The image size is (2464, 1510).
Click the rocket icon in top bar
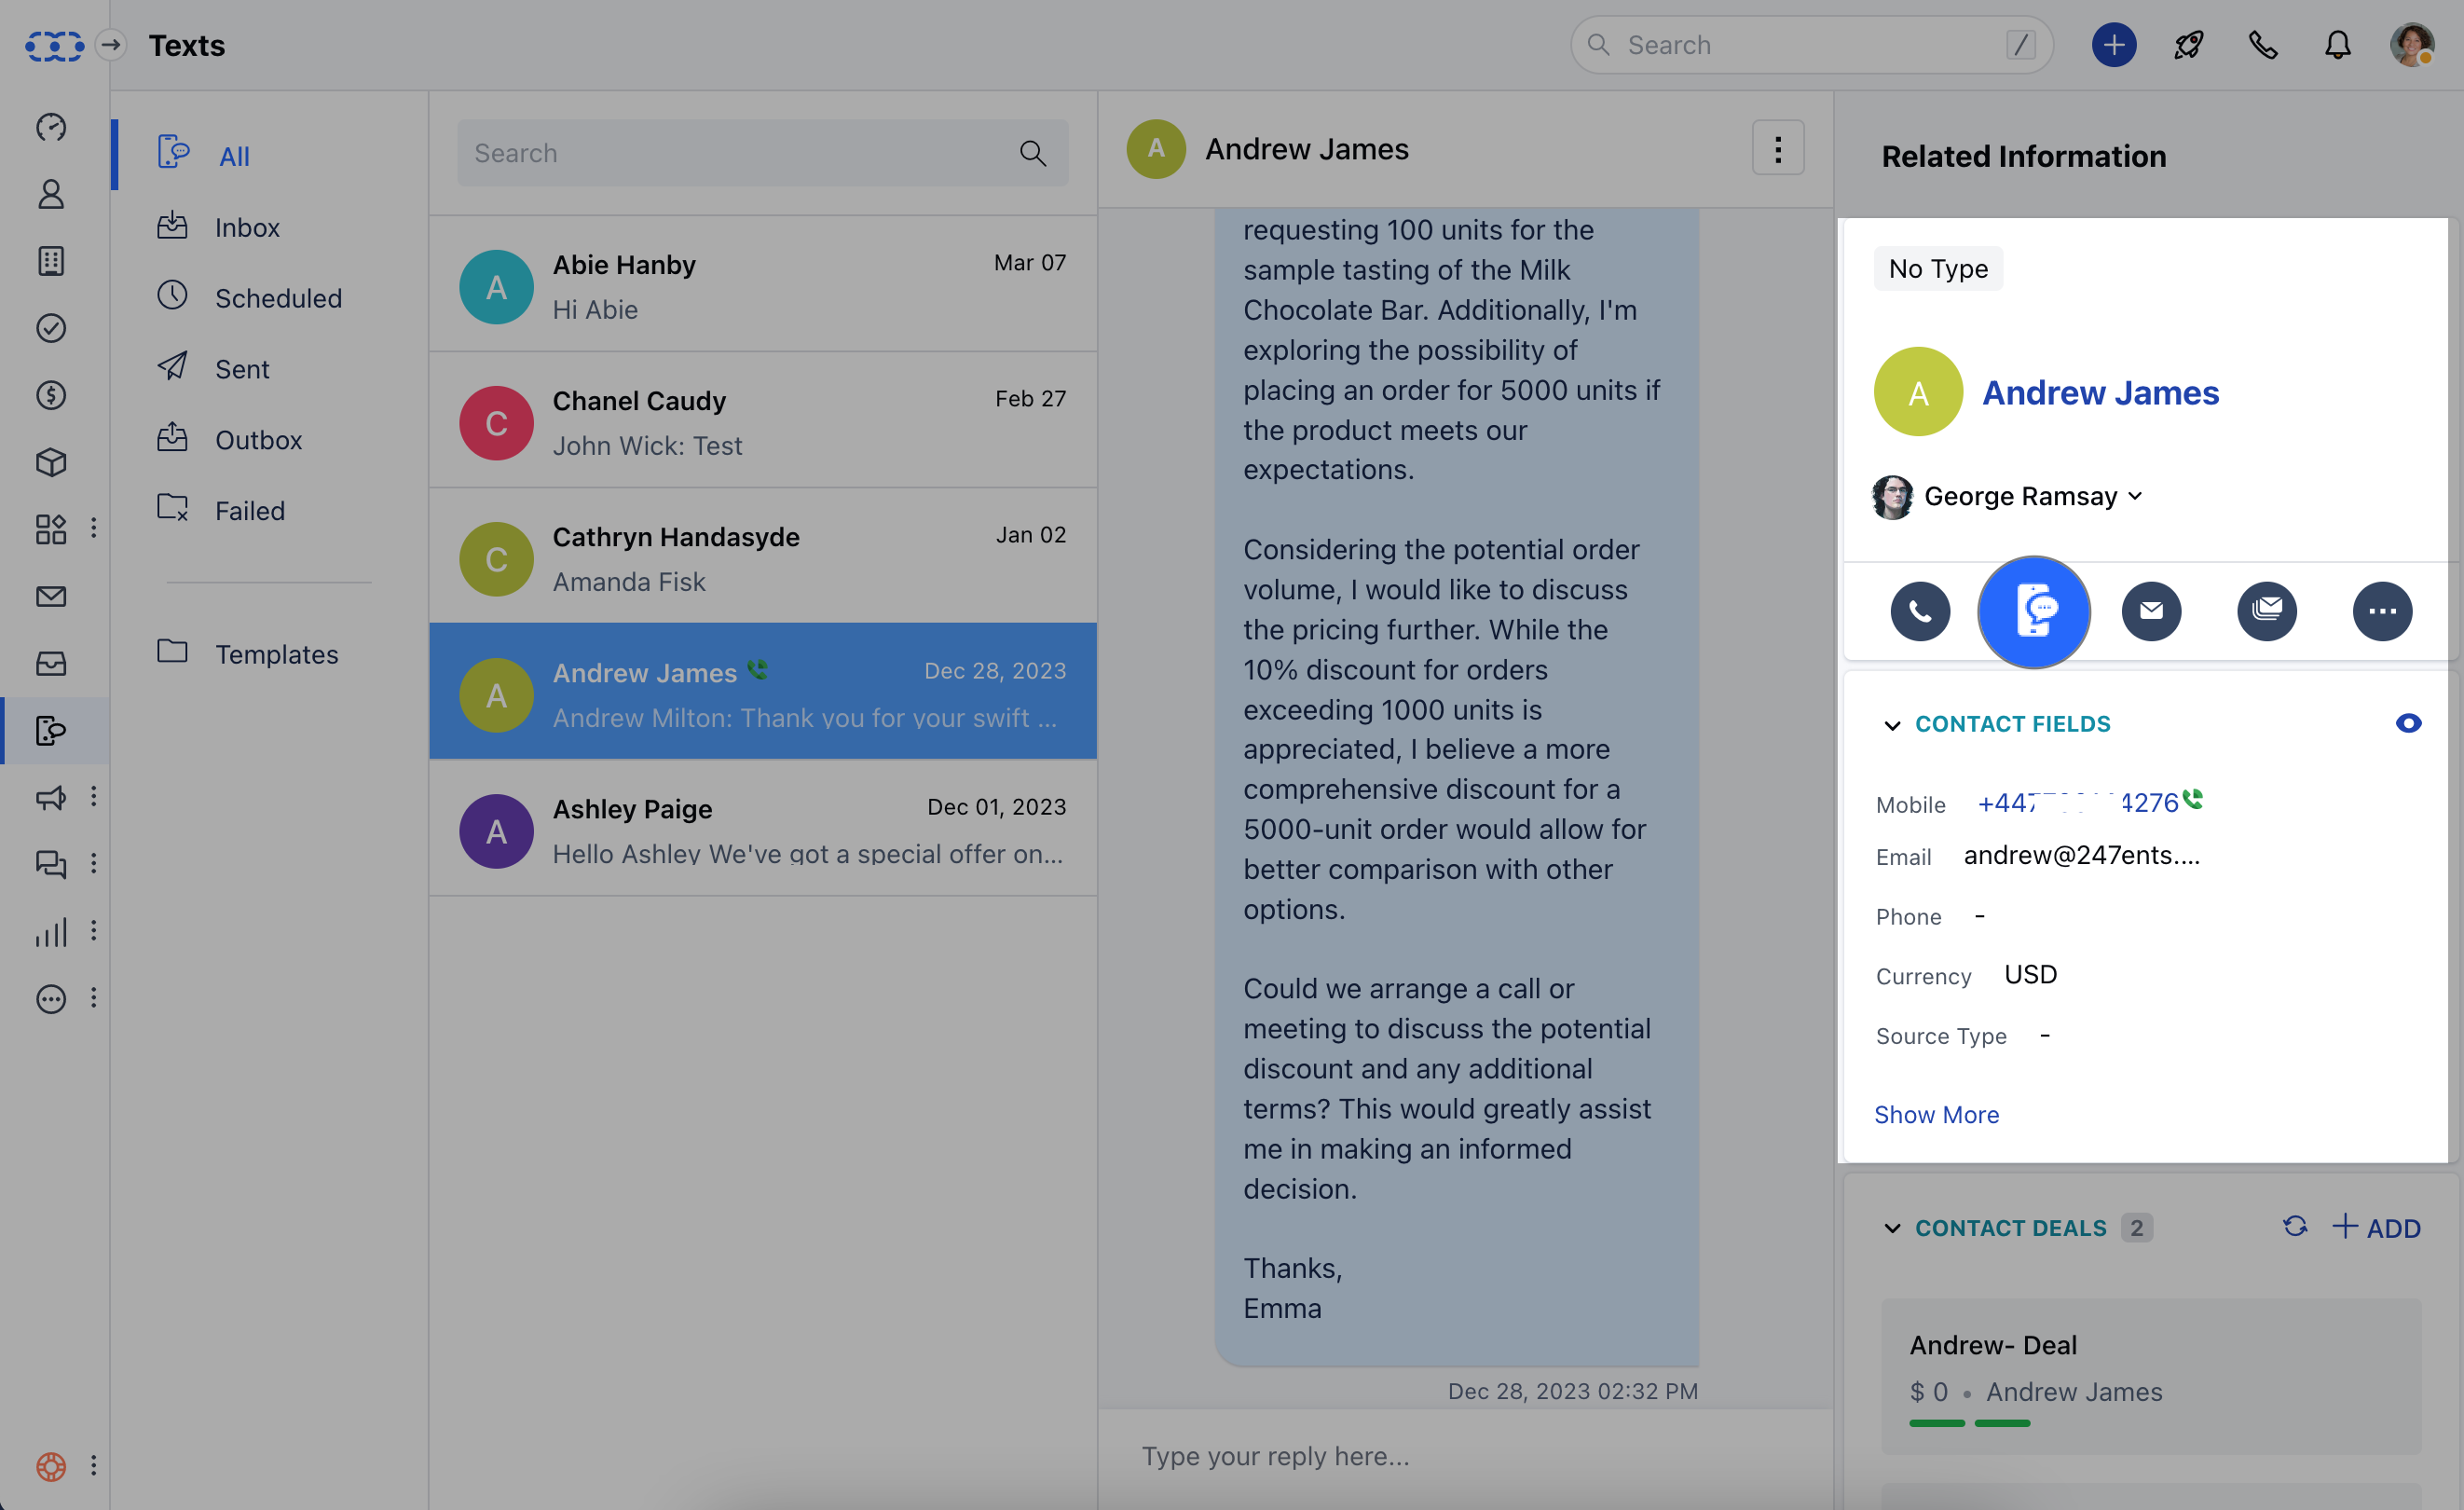2188,45
